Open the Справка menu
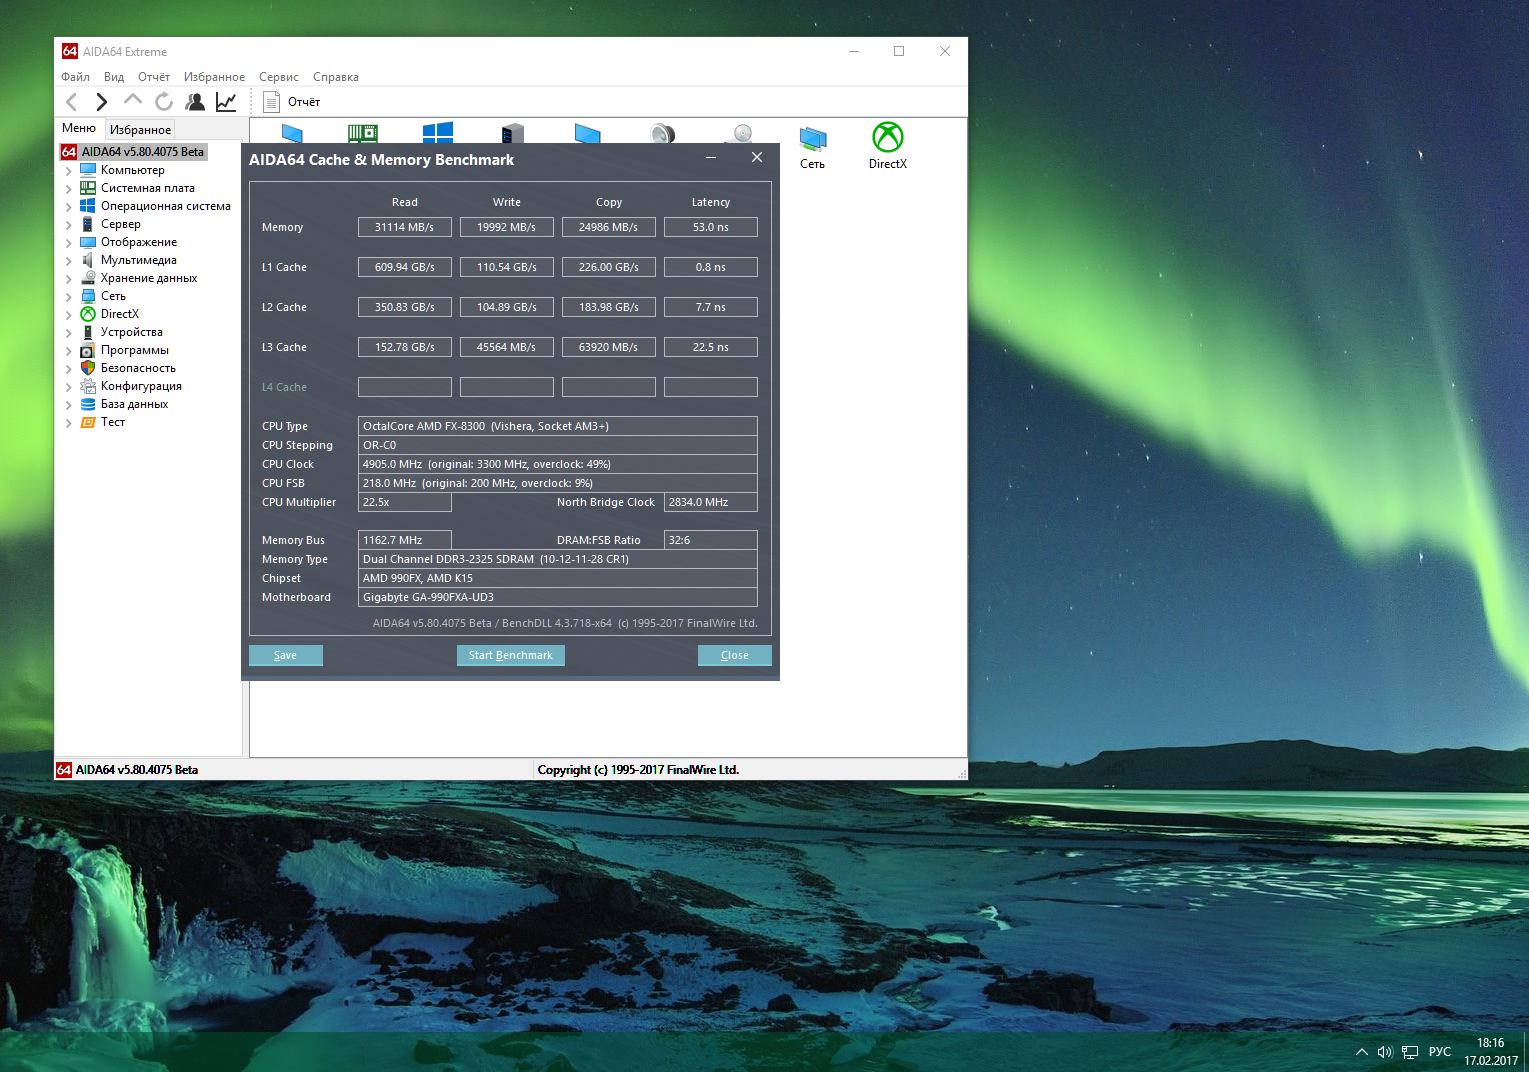The image size is (1529, 1072). [x=336, y=77]
